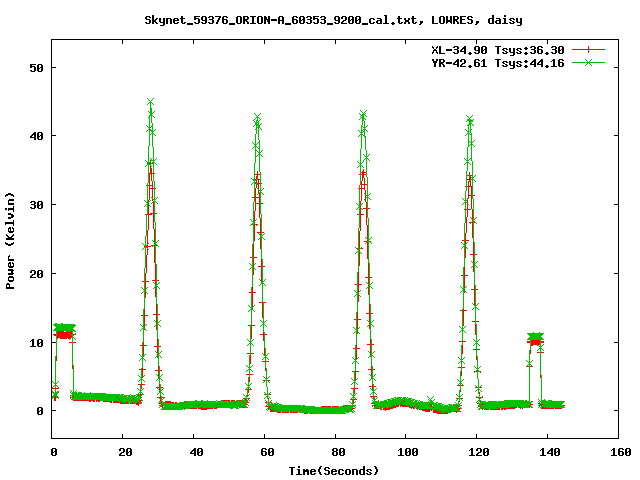Click the x-axis tick label 20
Viewport: 640px width, 480px height.
125,452
